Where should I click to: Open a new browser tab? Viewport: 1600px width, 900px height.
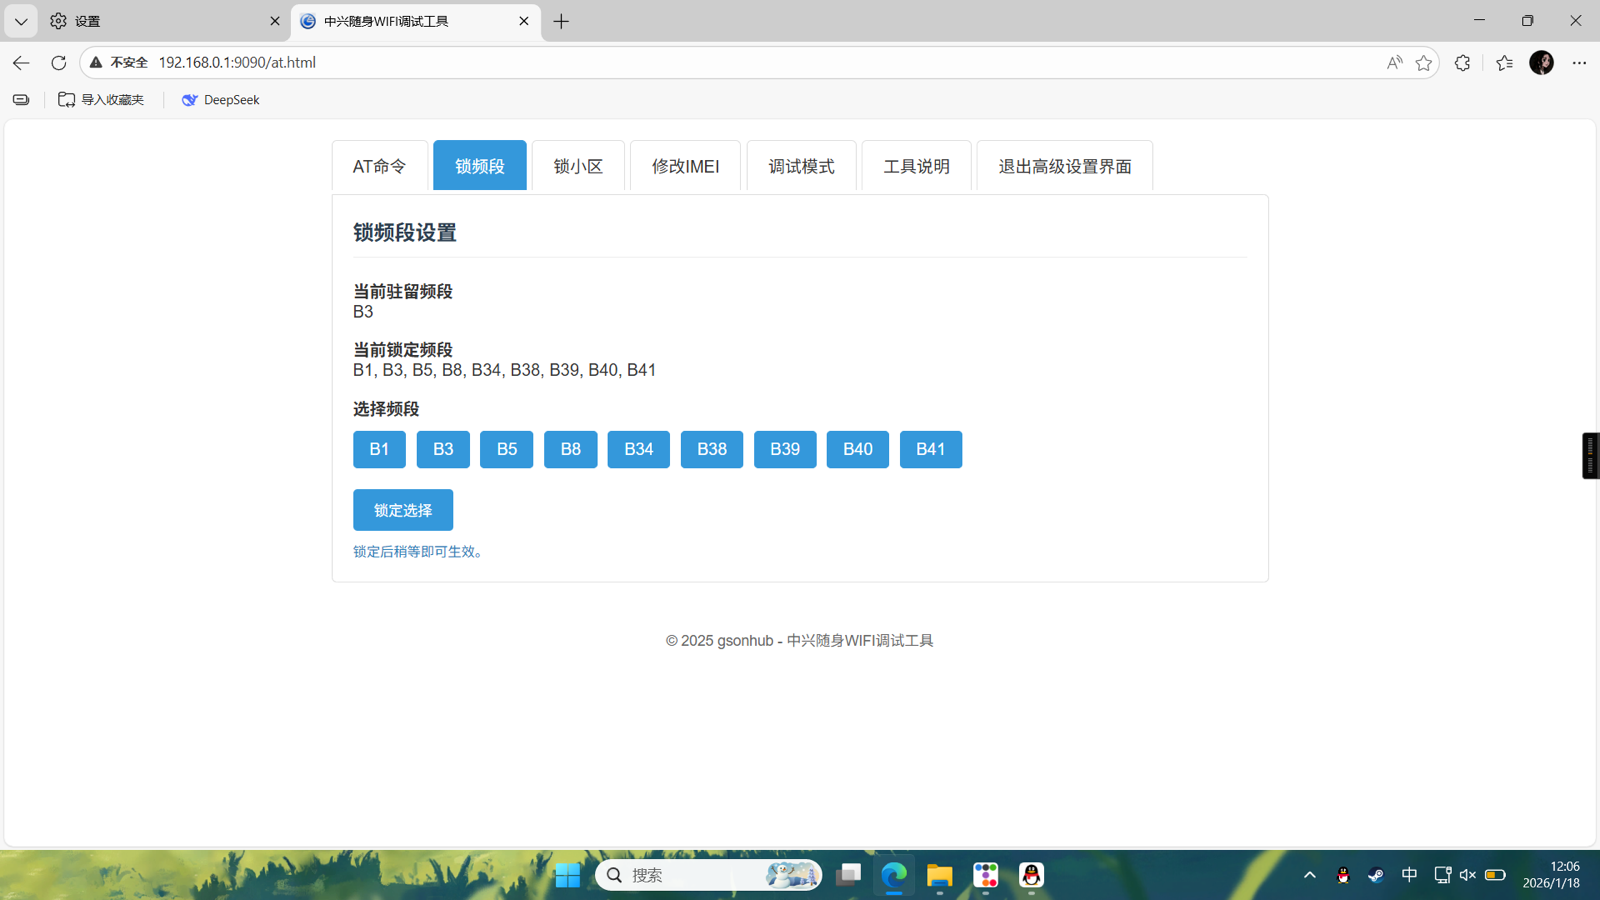click(561, 21)
